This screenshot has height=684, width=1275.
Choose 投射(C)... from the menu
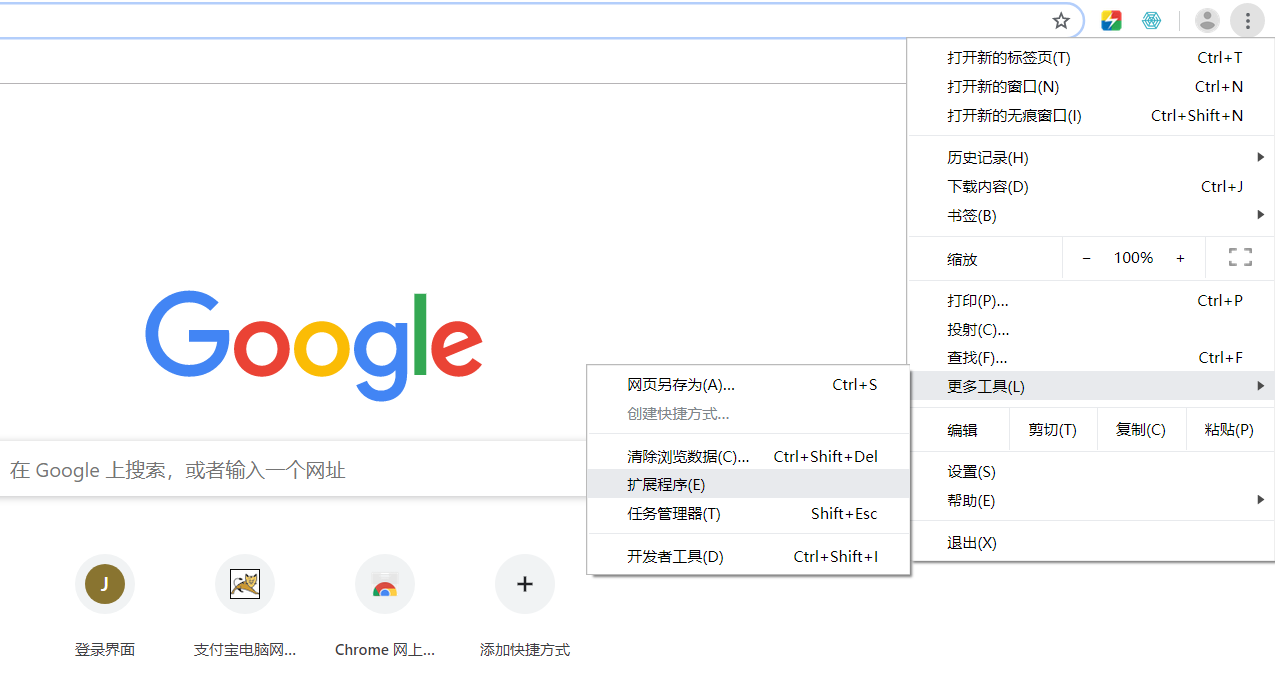click(x=1091, y=330)
